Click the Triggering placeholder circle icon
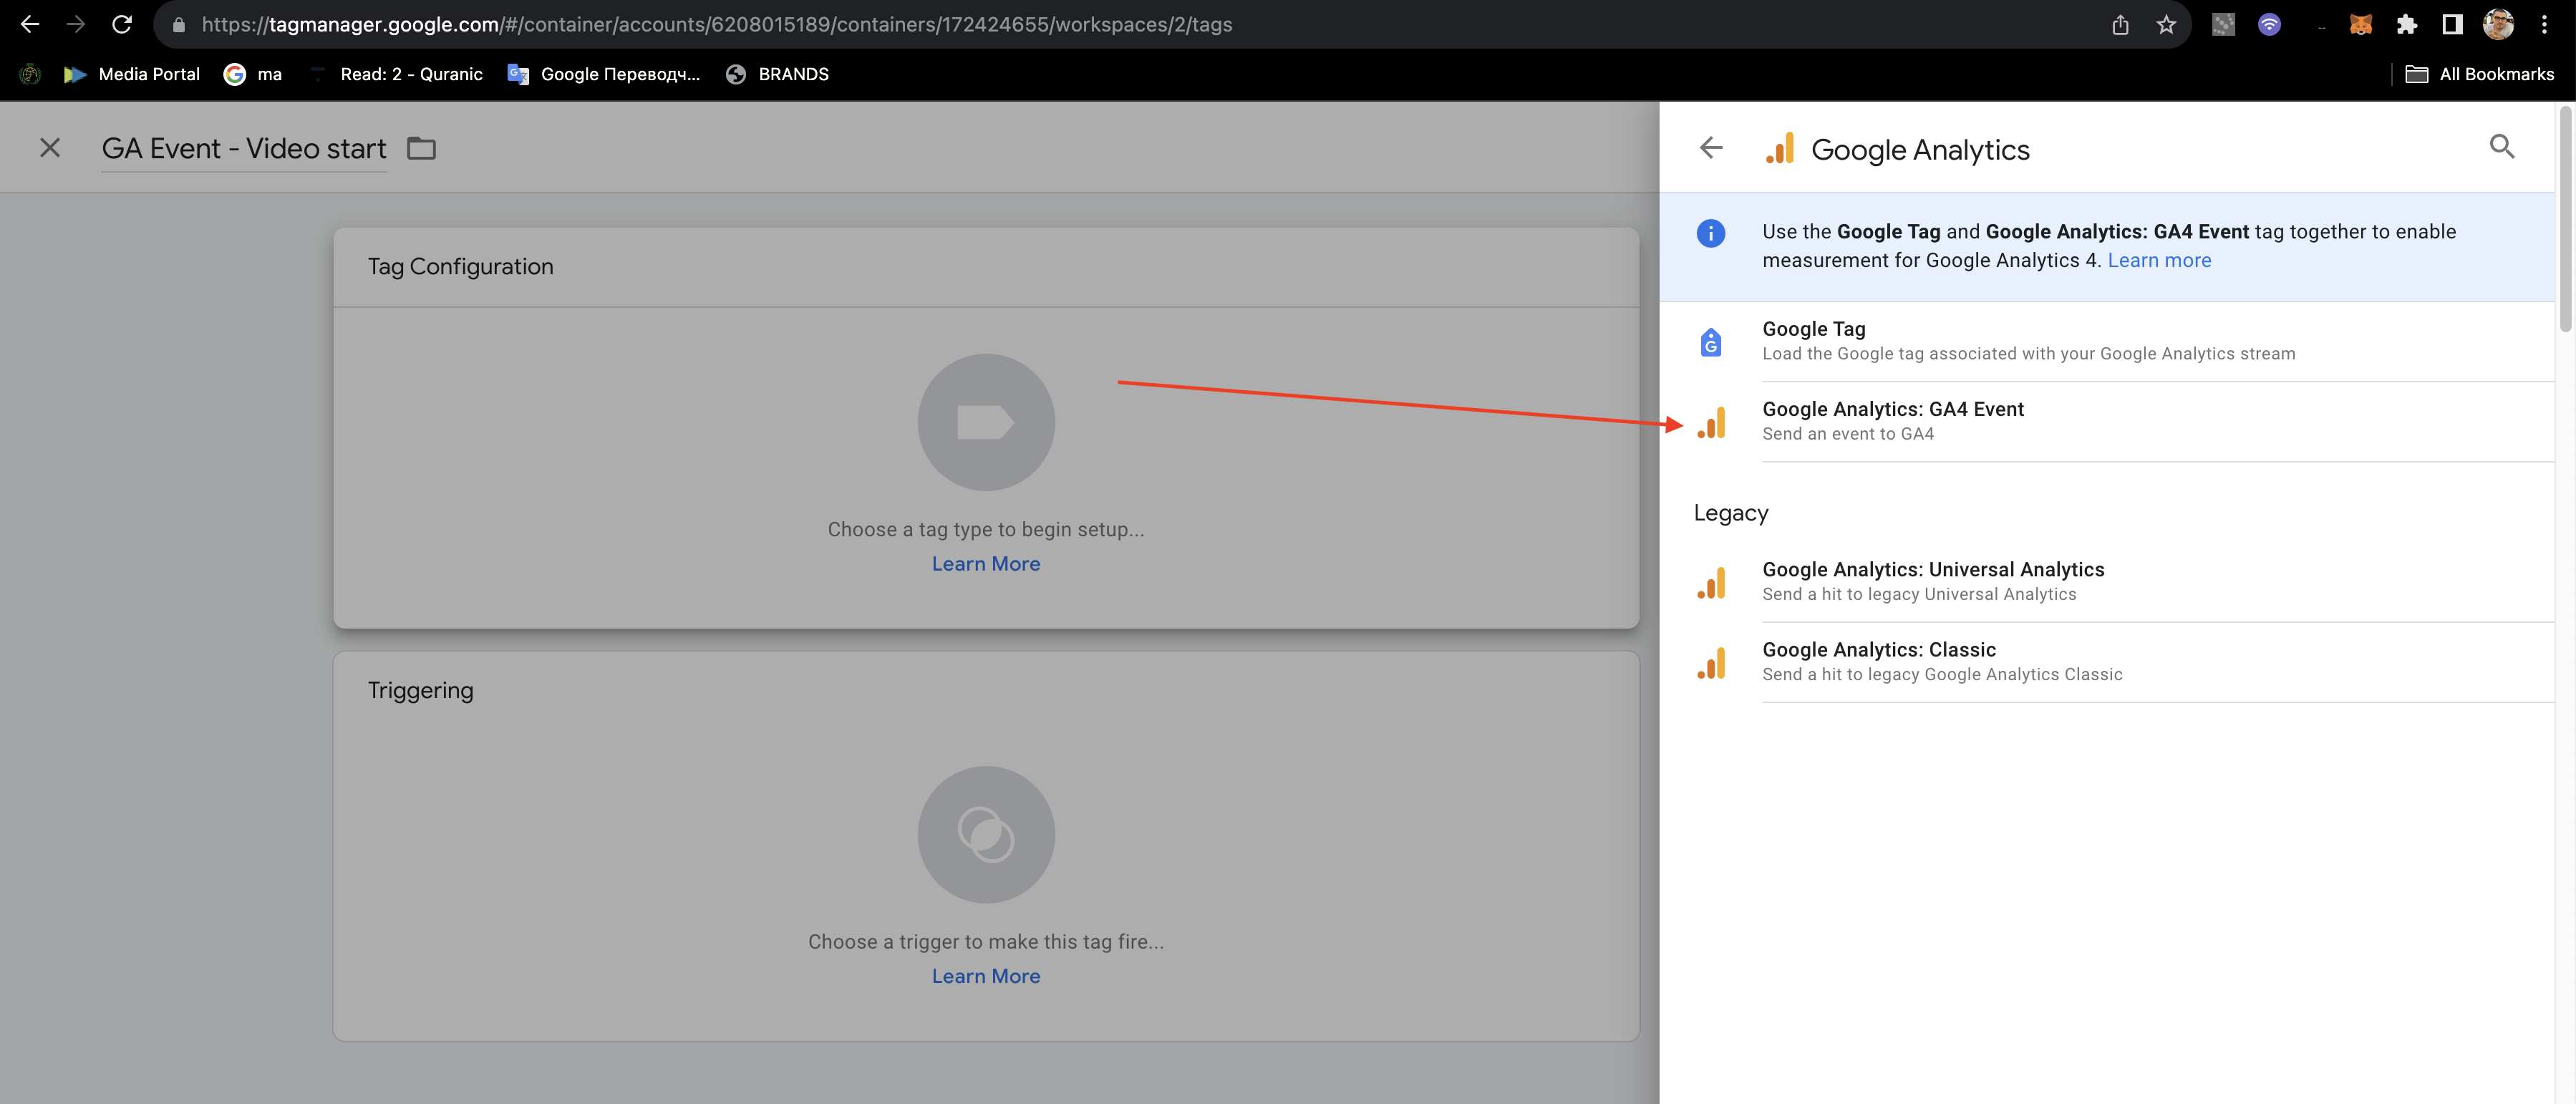The width and height of the screenshot is (2576, 1104). [x=986, y=835]
